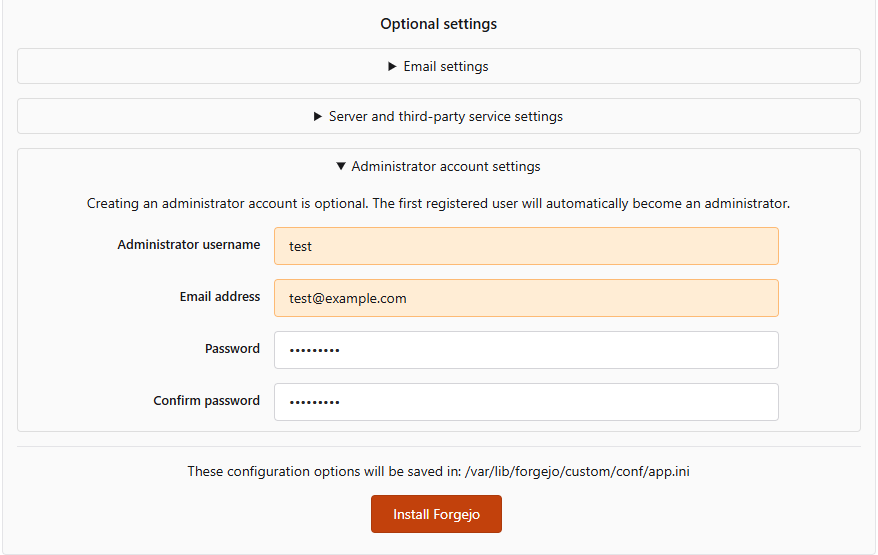Image resolution: width=878 pixels, height=555 pixels.
Task: Click the "Optional settings" heading
Action: tap(438, 24)
